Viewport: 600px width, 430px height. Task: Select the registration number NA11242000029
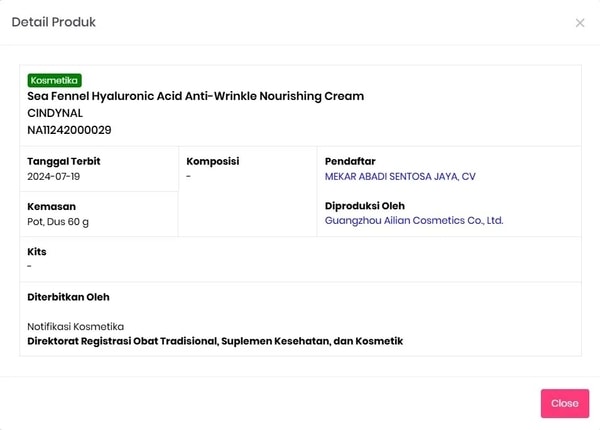point(69,130)
